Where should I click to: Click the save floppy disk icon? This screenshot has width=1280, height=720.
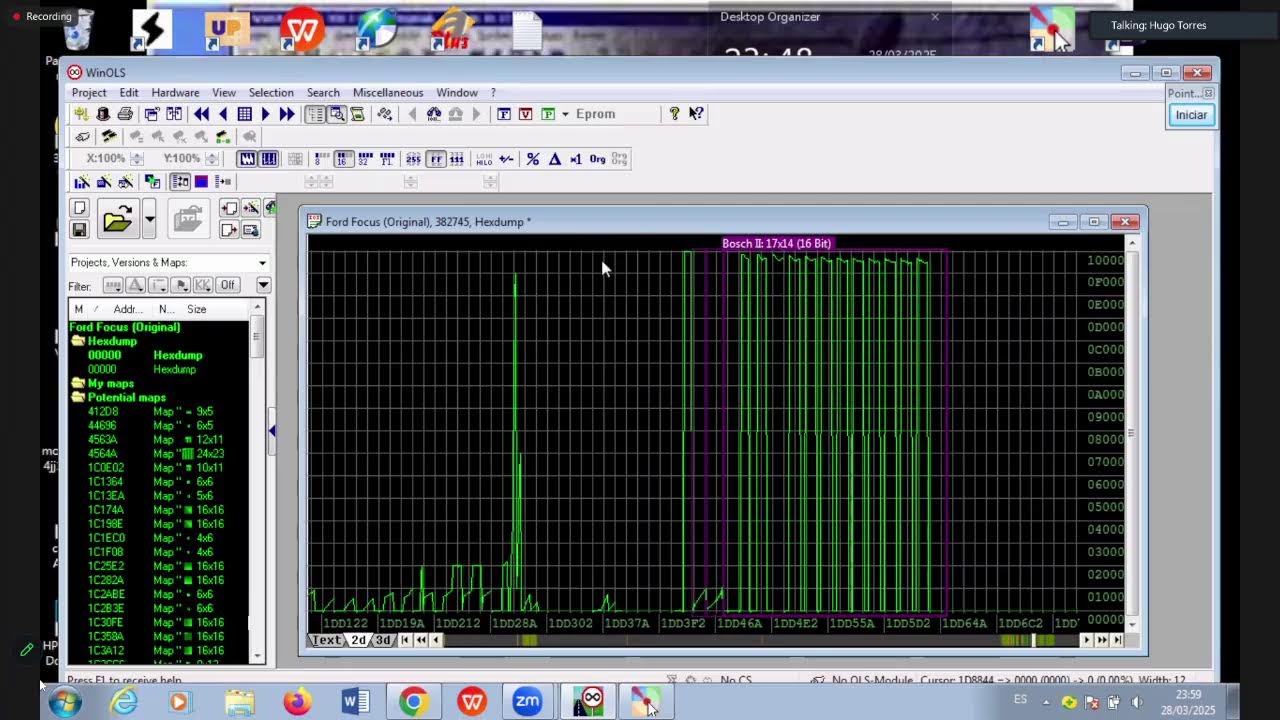[x=80, y=229]
